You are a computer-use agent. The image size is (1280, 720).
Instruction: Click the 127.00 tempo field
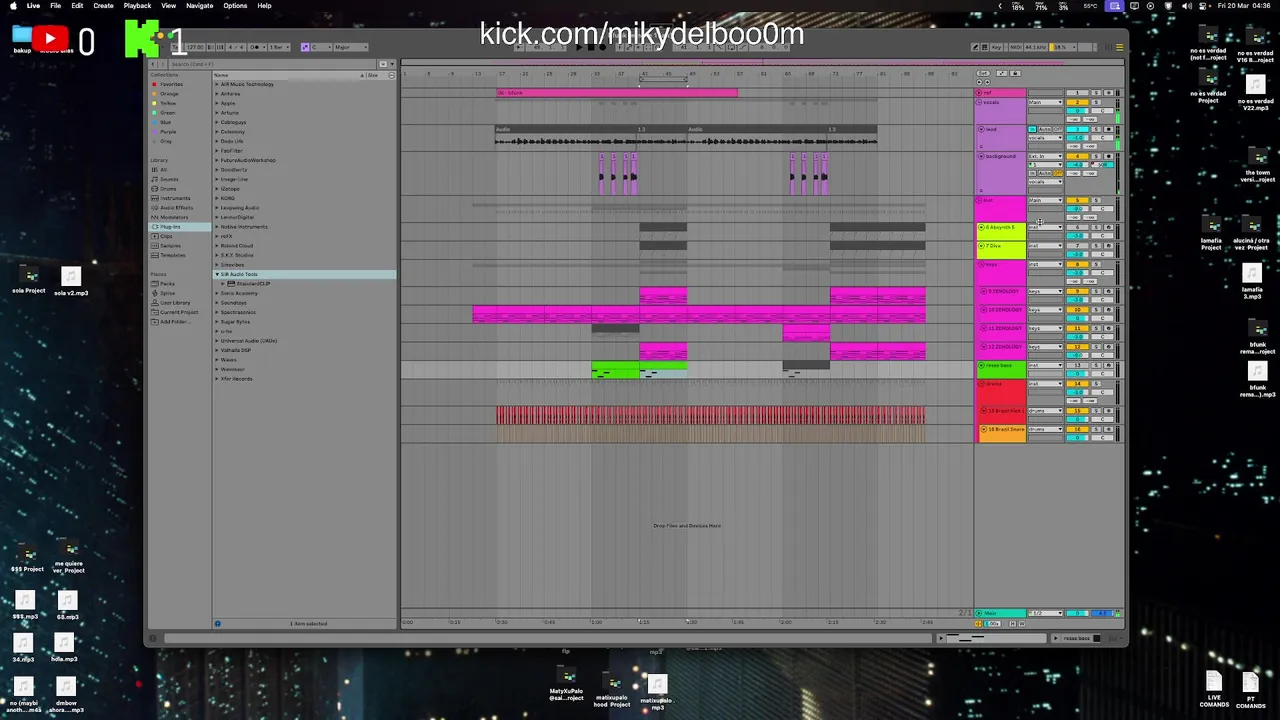[195, 47]
